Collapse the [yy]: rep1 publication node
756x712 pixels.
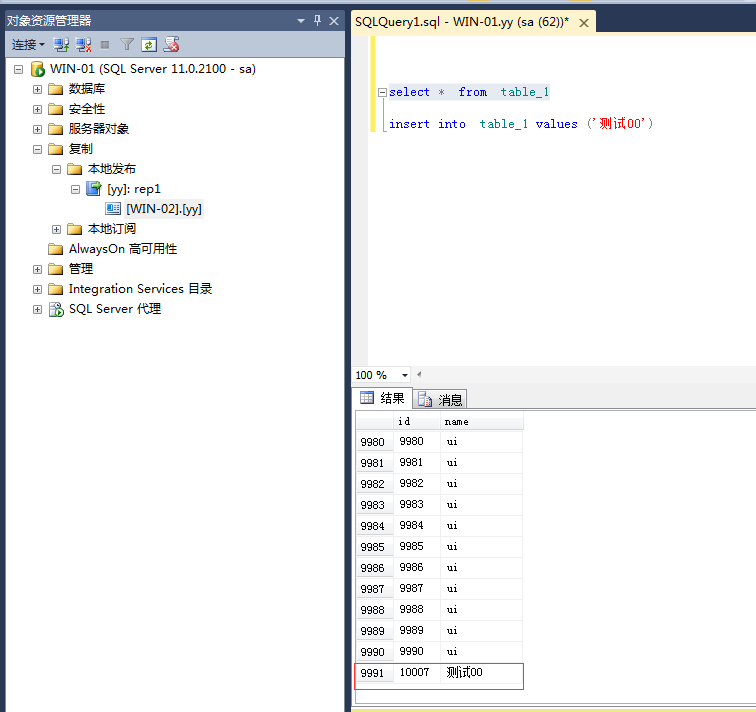click(75, 189)
